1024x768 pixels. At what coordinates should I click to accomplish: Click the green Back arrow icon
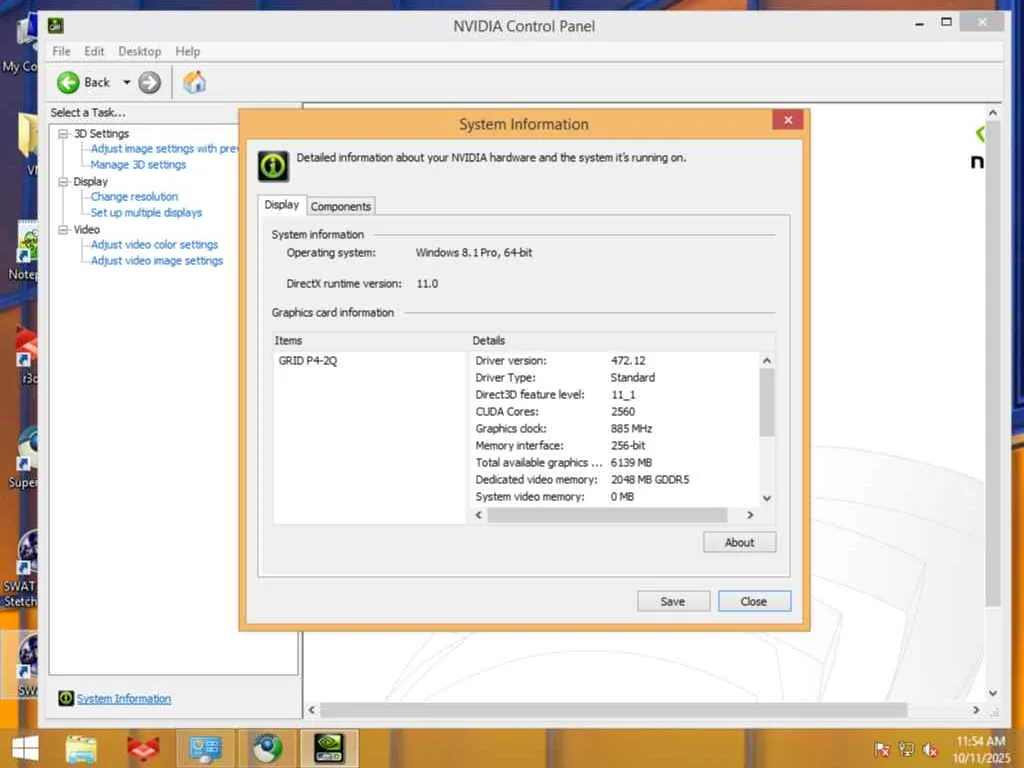(68, 83)
